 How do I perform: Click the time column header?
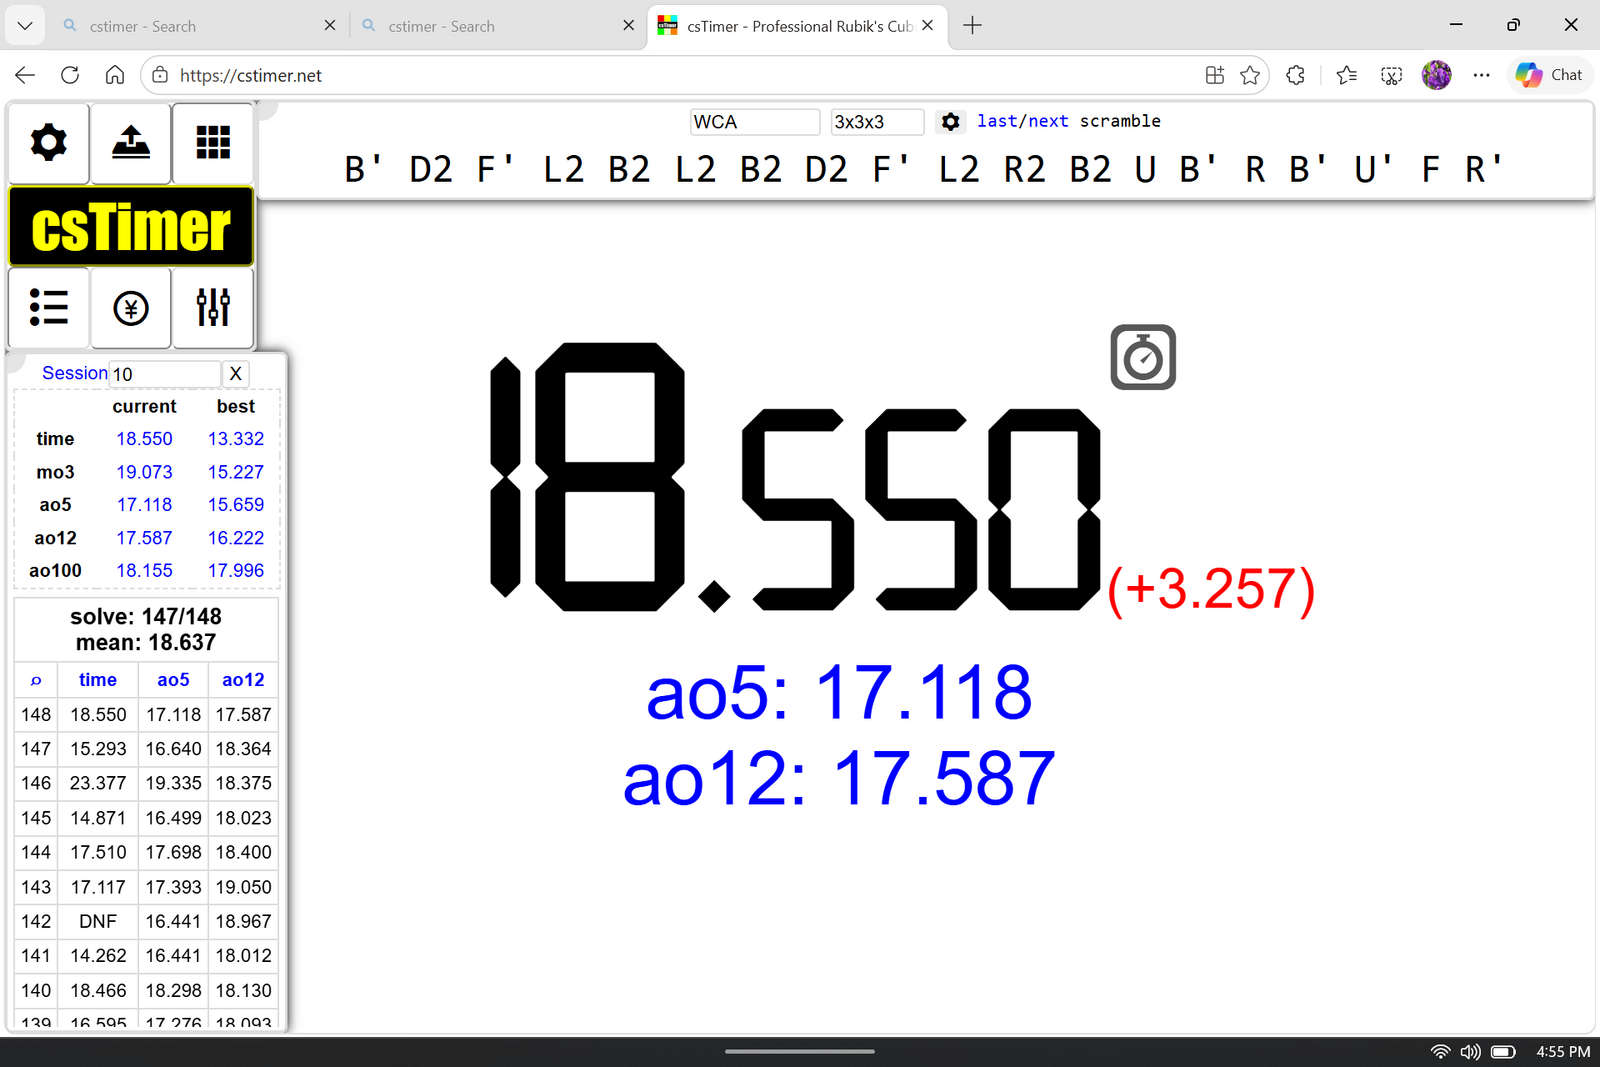coord(98,680)
